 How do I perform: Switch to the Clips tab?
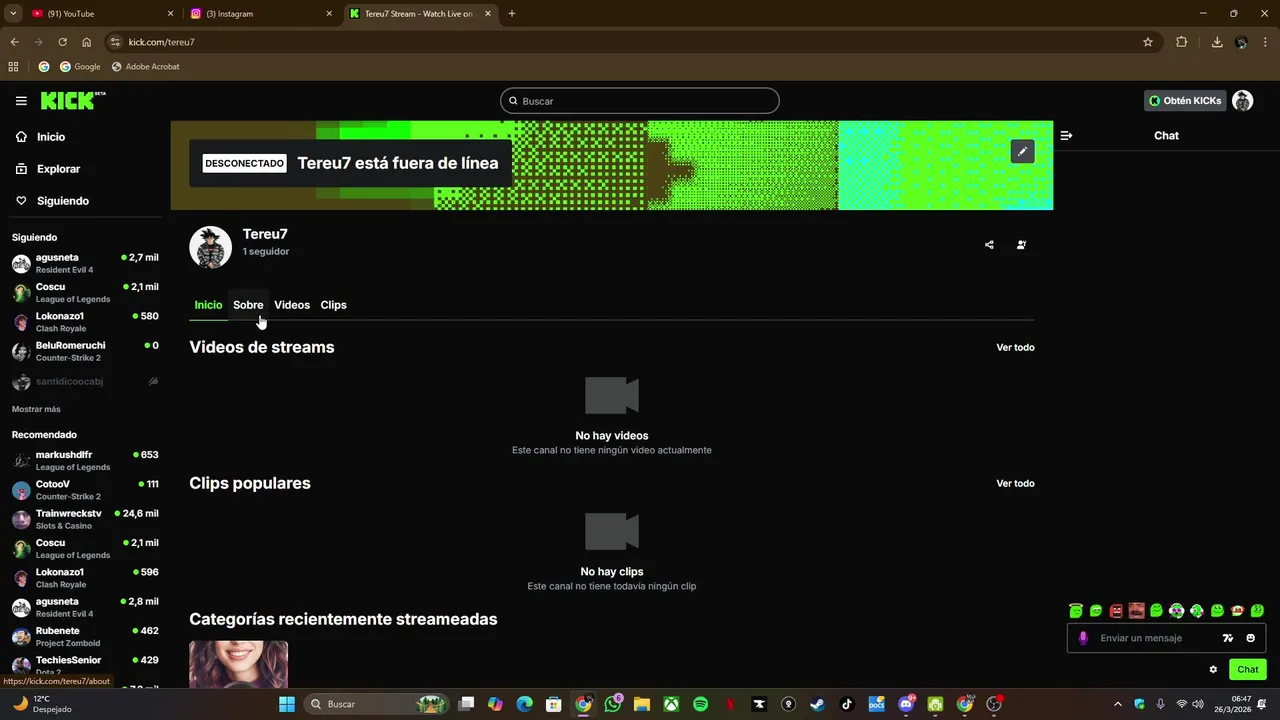(x=333, y=305)
